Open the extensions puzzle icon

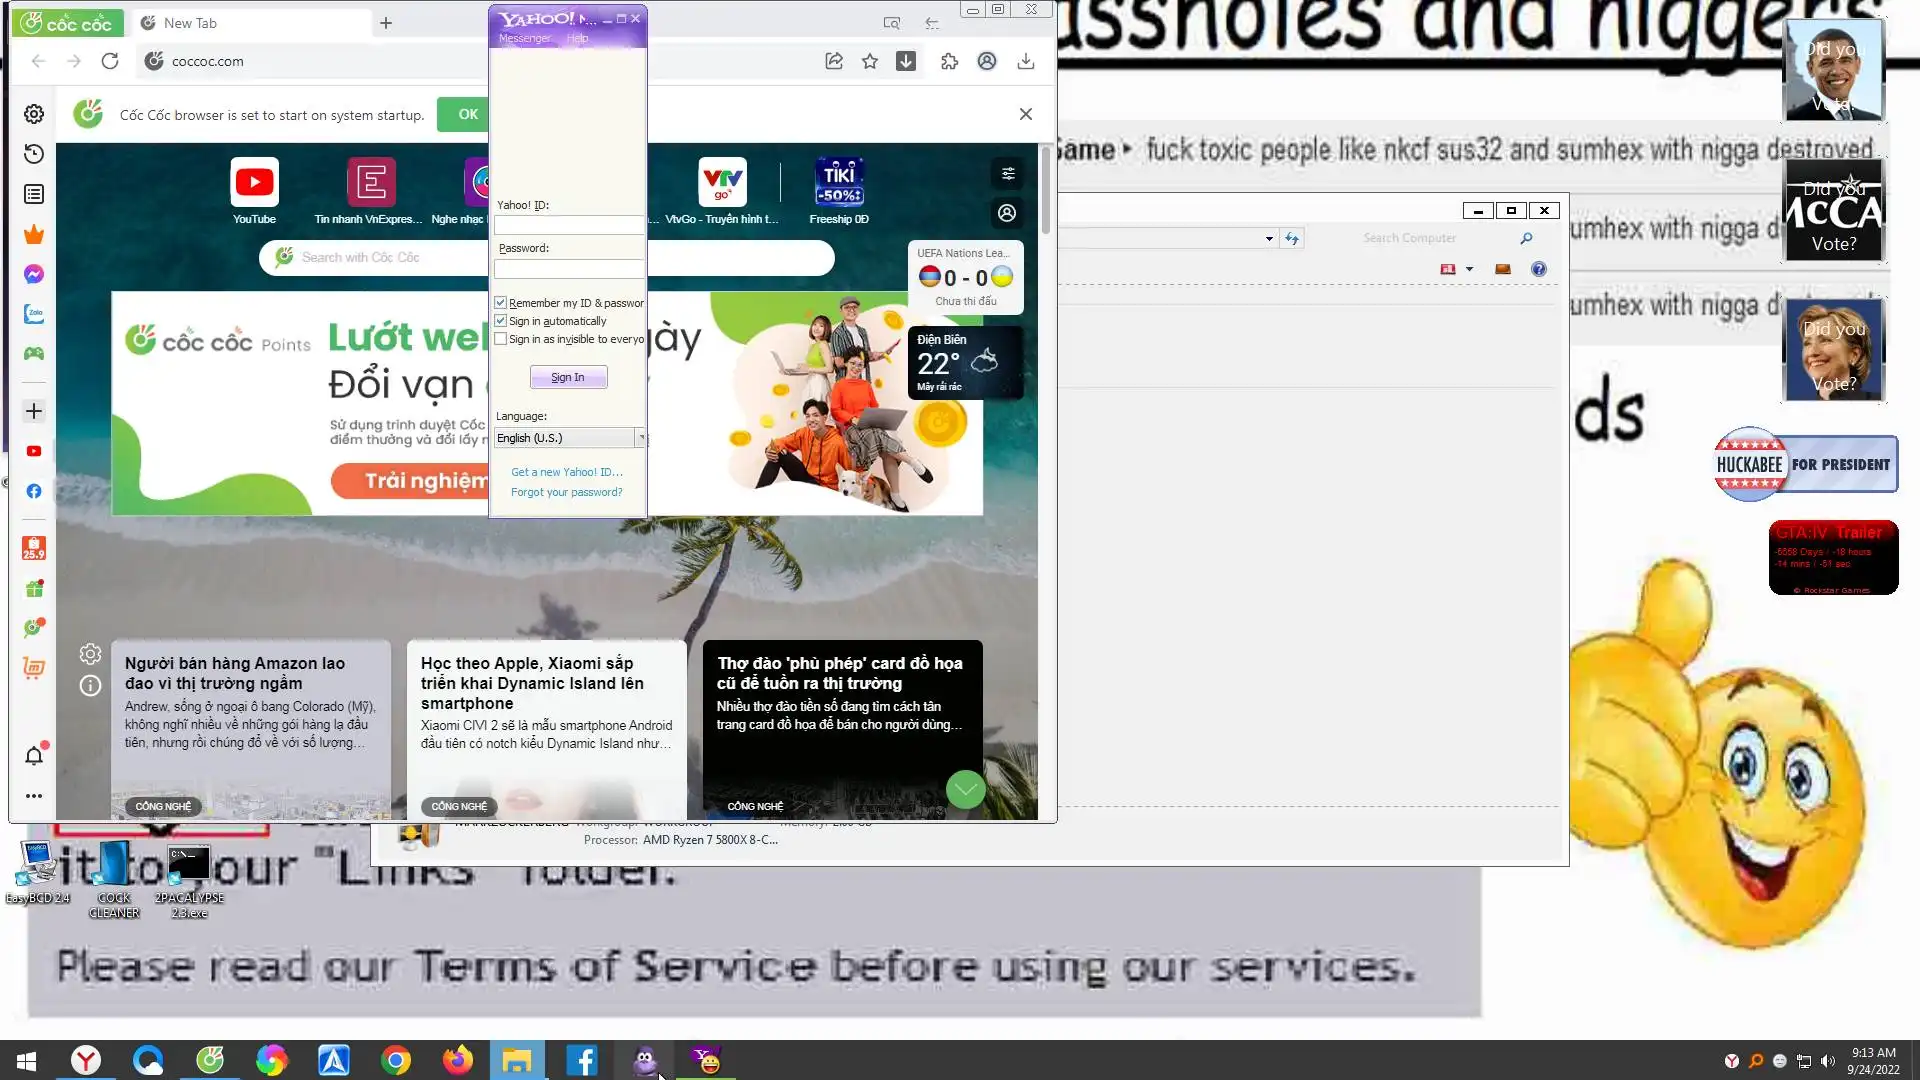coord(949,61)
